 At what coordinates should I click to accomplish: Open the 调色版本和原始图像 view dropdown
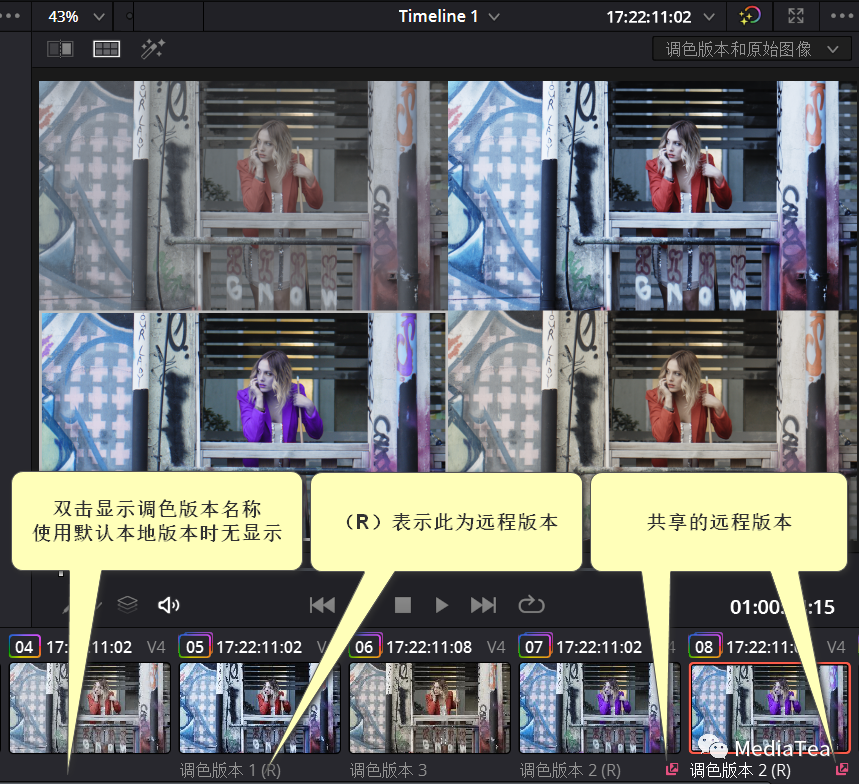pyautogui.click(x=752, y=48)
